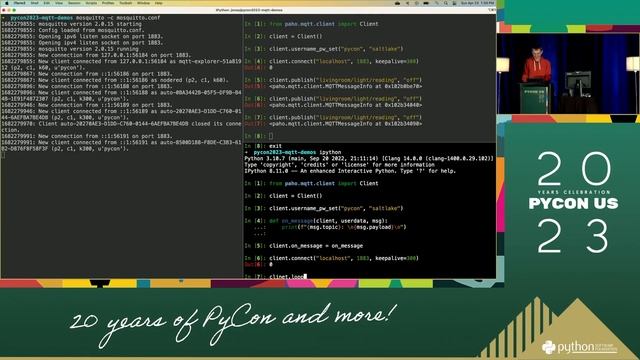Click log line mentioning 'nodered' client
Viewport: 640px width, 360px height.
pyautogui.click(x=115, y=80)
